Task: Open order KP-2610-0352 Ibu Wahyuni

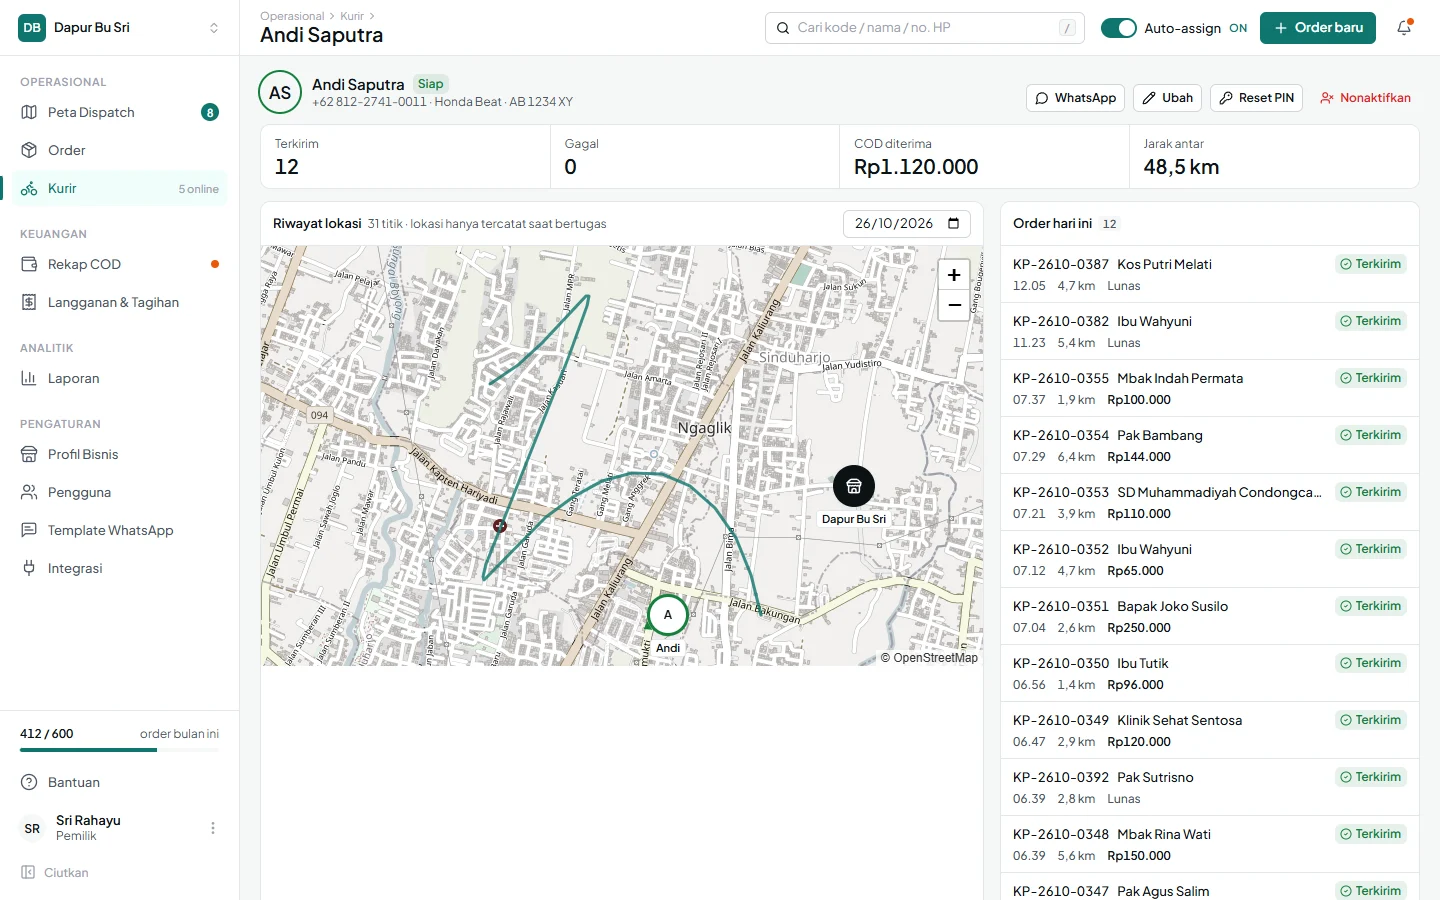Action: [1210, 559]
